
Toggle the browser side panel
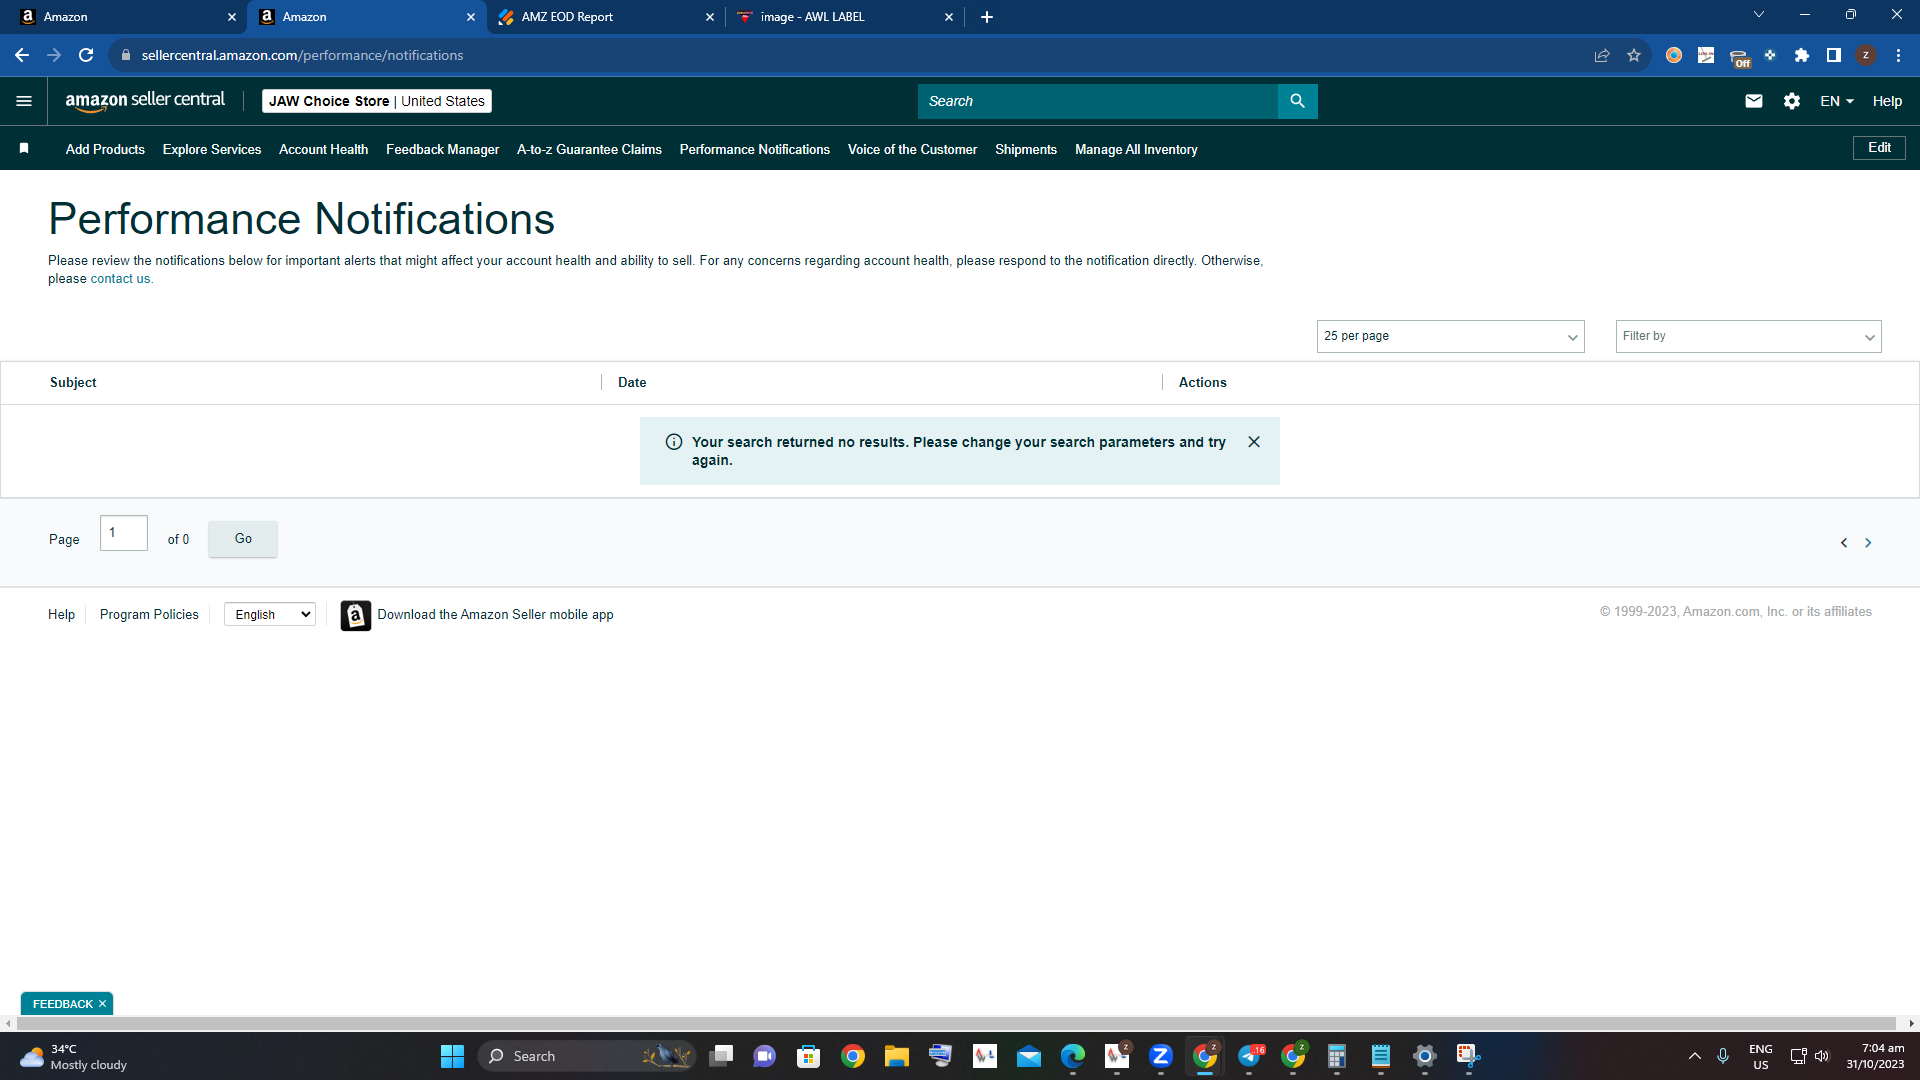tap(1834, 55)
